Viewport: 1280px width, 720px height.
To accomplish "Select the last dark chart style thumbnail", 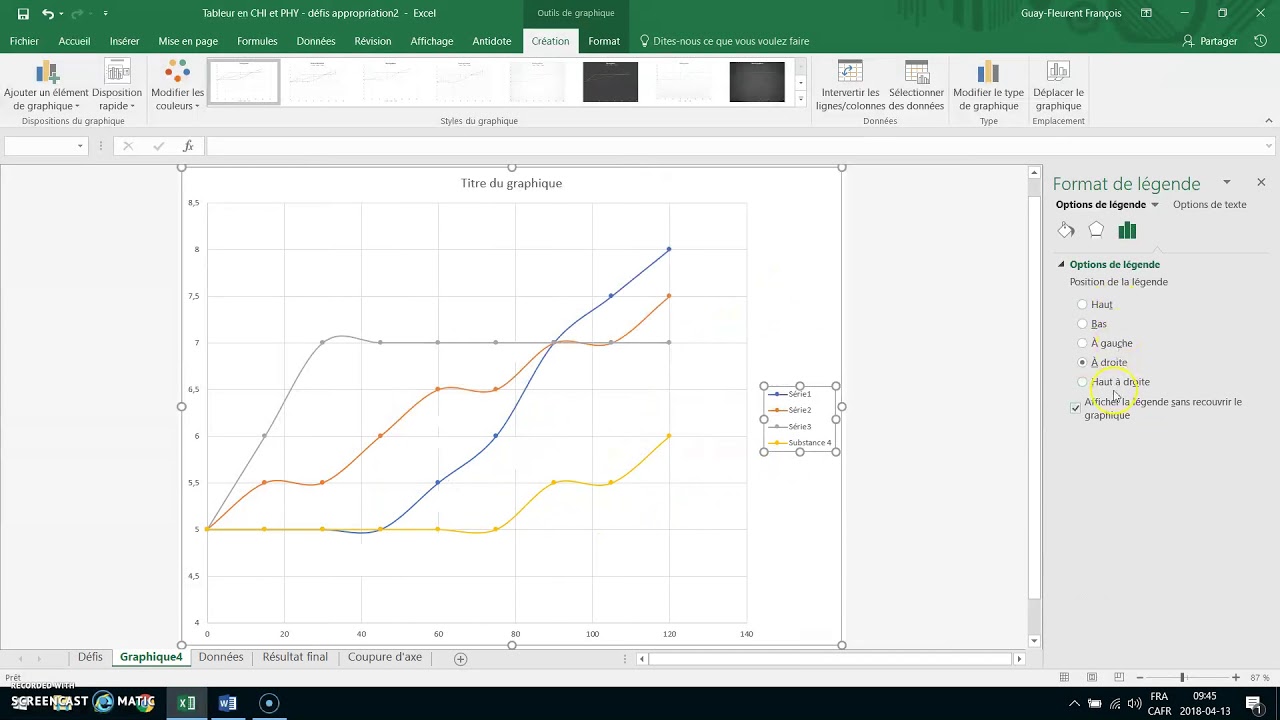I will [x=757, y=82].
